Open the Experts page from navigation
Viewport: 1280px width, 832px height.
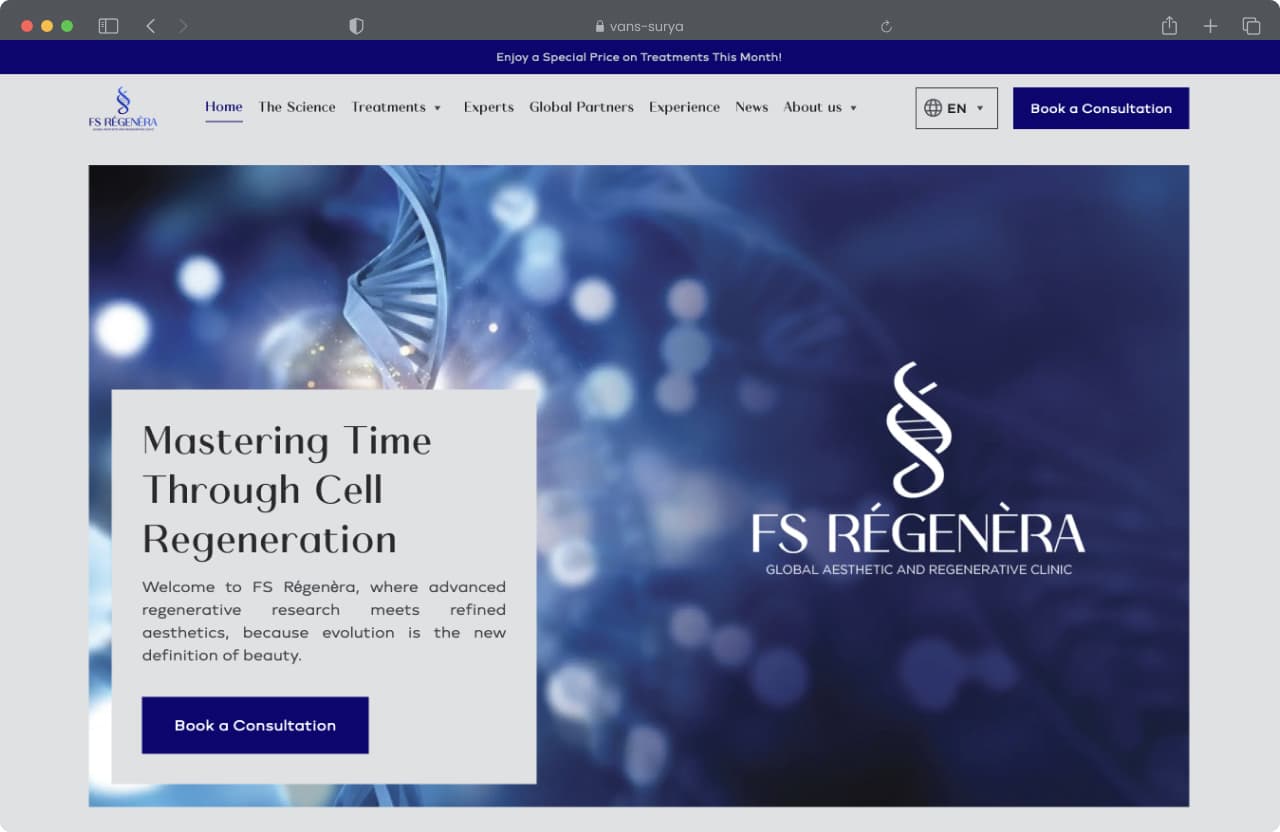pos(488,107)
